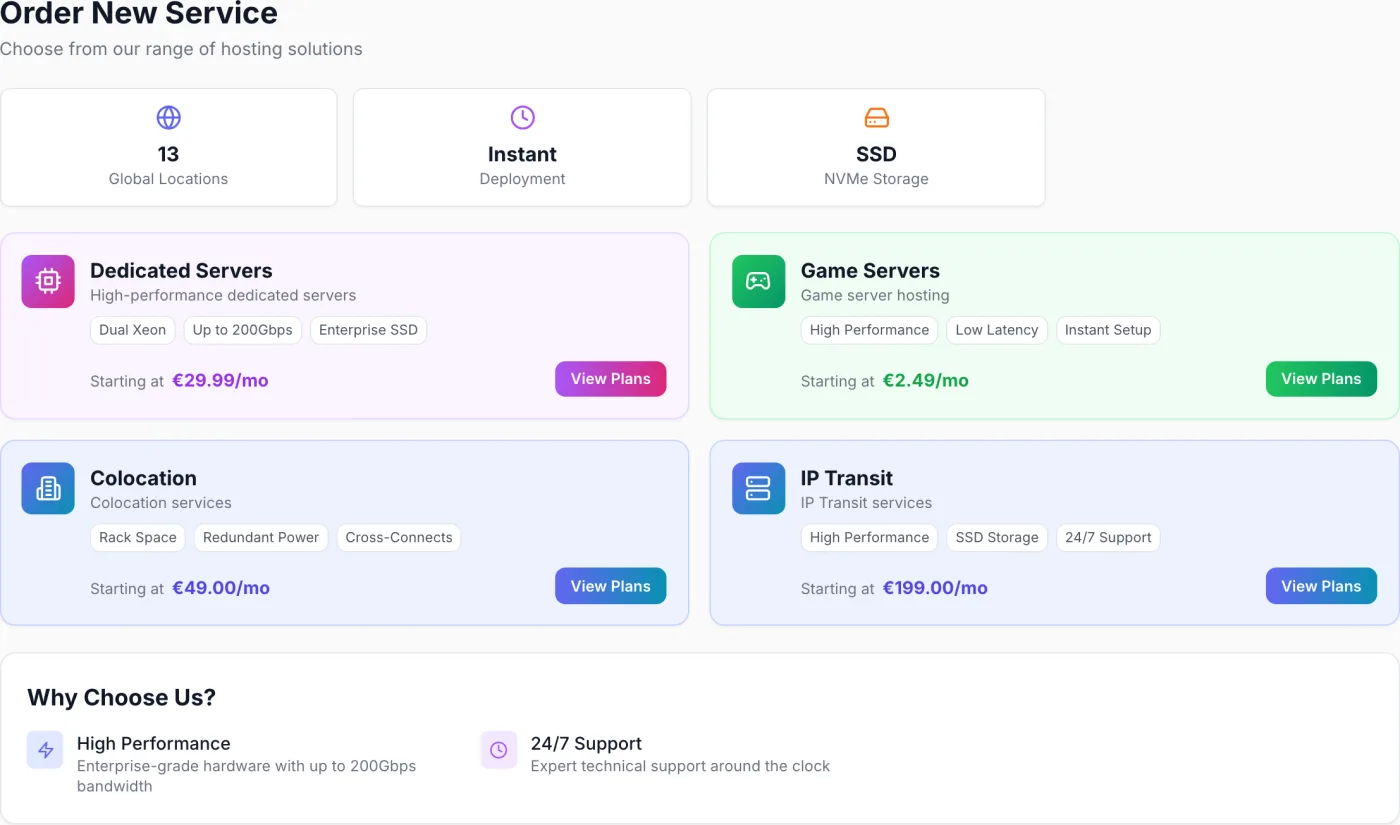Image resolution: width=1400 pixels, height=825 pixels.
Task: Click the Dedicated Servers CPU chip icon
Action: coord(48,281)
